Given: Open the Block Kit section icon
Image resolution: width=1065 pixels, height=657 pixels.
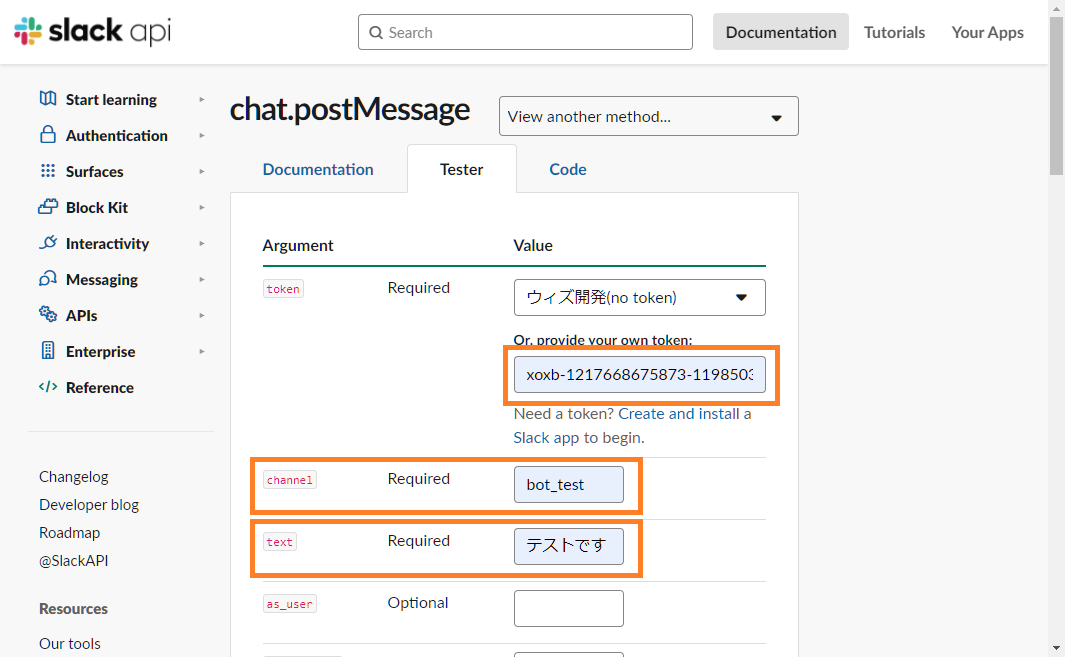Looking at the screenshot, I should pos(47,207).
